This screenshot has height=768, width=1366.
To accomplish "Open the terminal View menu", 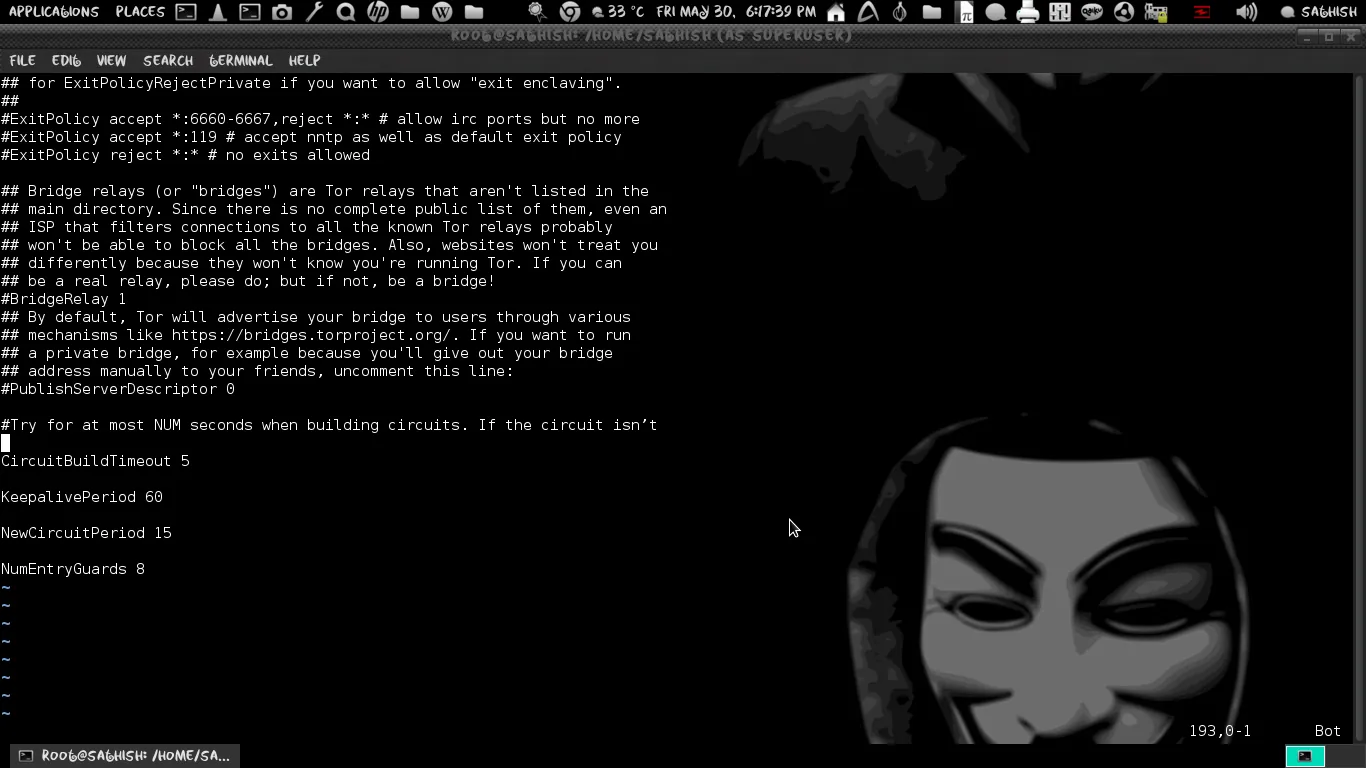I will (111, 60).
